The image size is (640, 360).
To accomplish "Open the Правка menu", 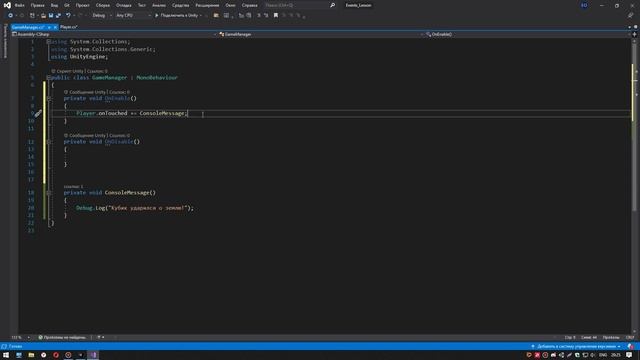I will 38,5.
